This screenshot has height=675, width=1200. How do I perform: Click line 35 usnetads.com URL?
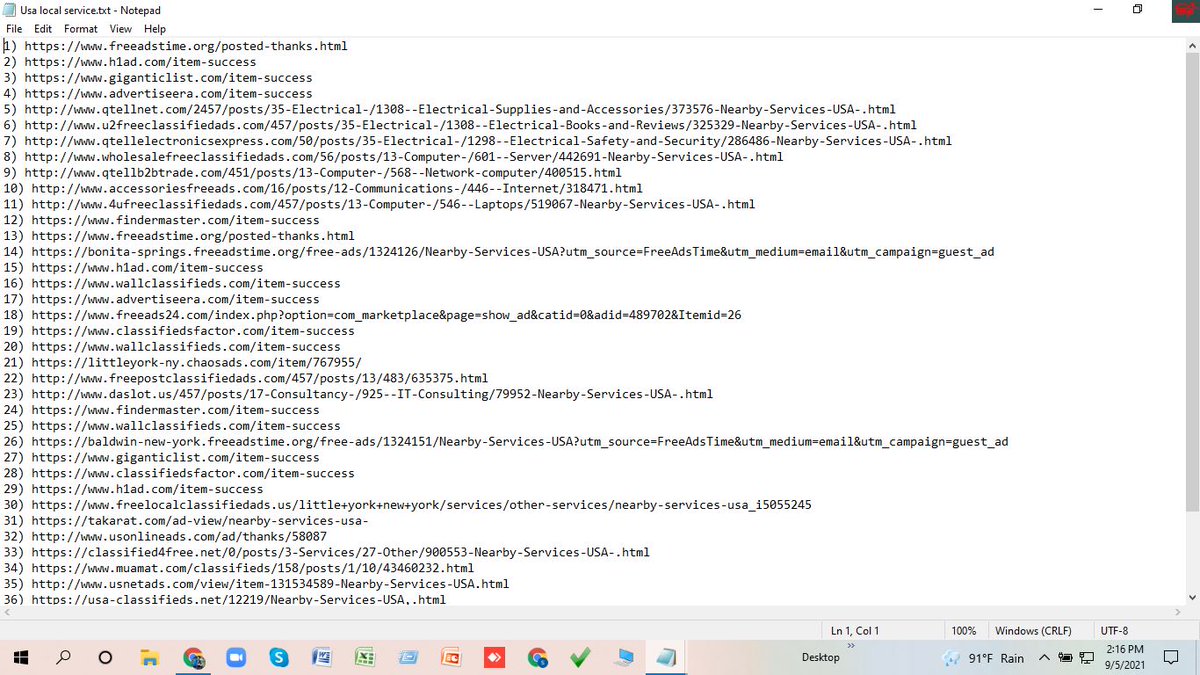tap(270, 585)
